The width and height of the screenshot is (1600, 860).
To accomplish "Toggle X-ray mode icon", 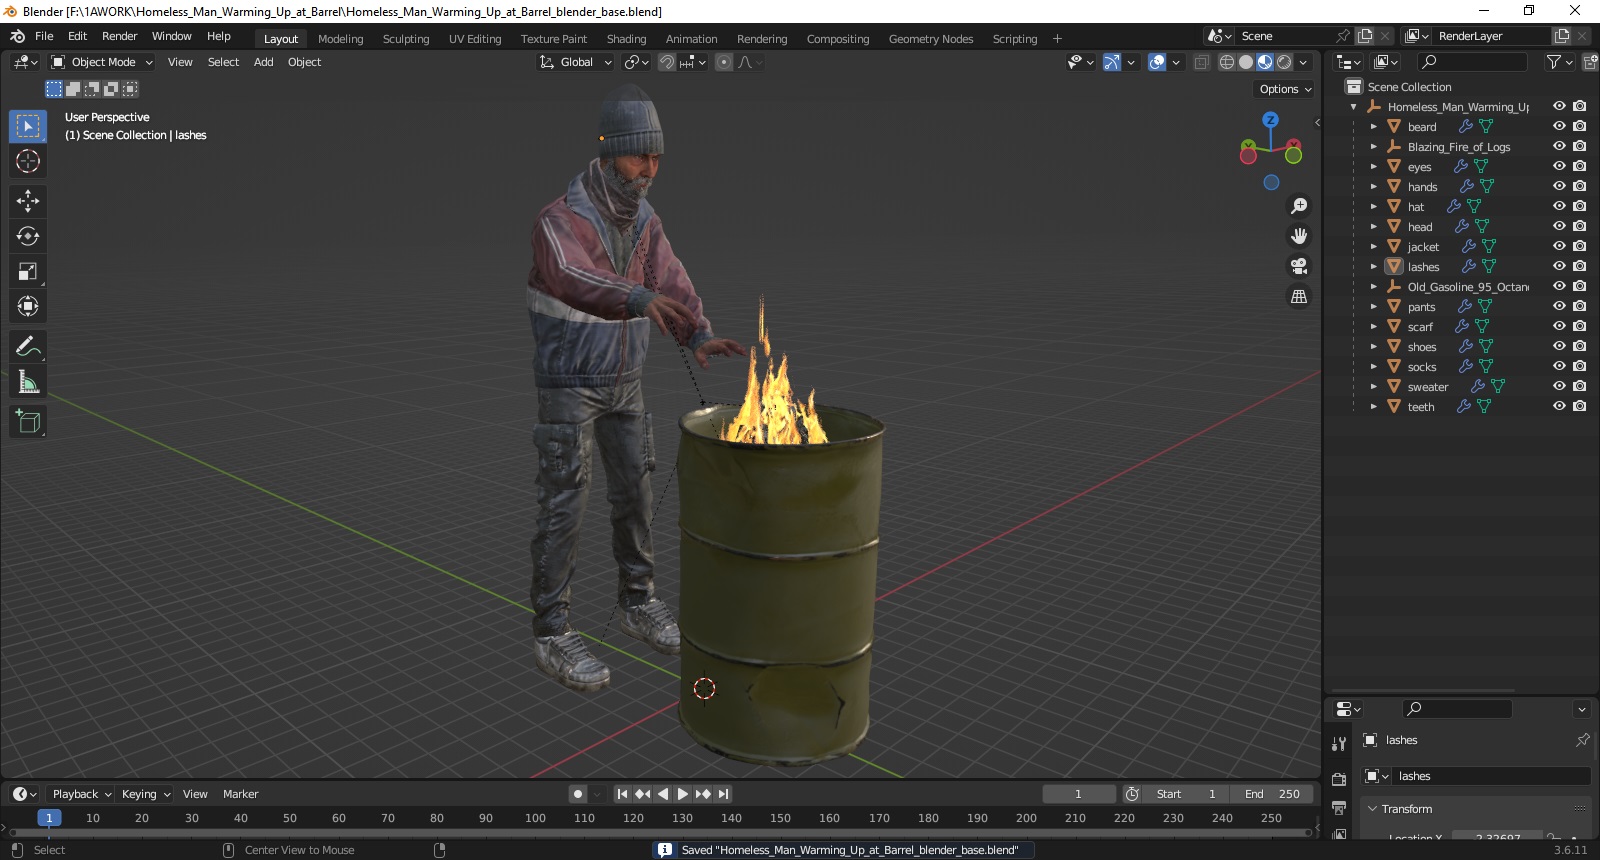I will [1201, 62].
